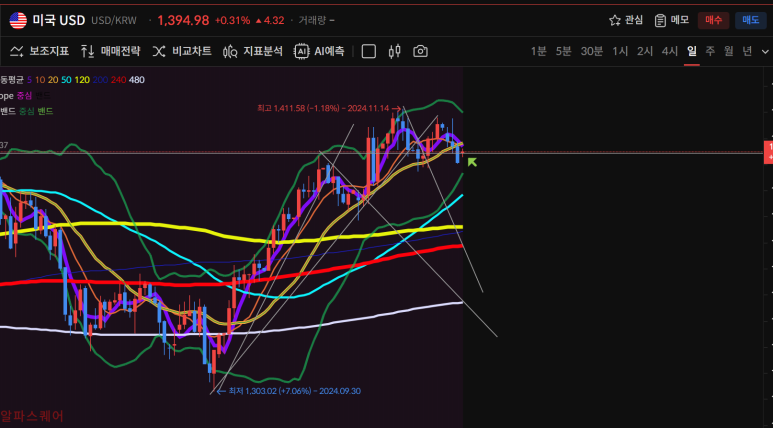Image resolution: width=773 pixels, height=428 pixels.
Task: Click the 관심 star icon
Action: point(615,20)
